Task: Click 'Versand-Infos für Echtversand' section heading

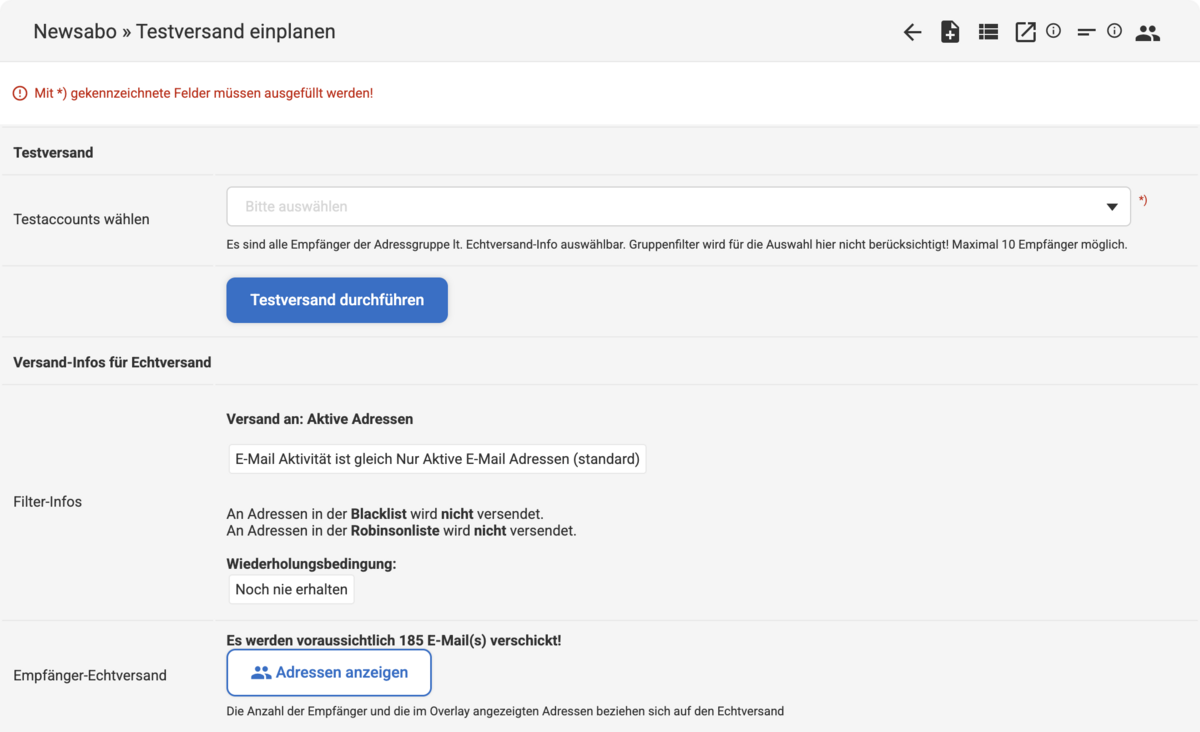Action: [x=112, y=362]
